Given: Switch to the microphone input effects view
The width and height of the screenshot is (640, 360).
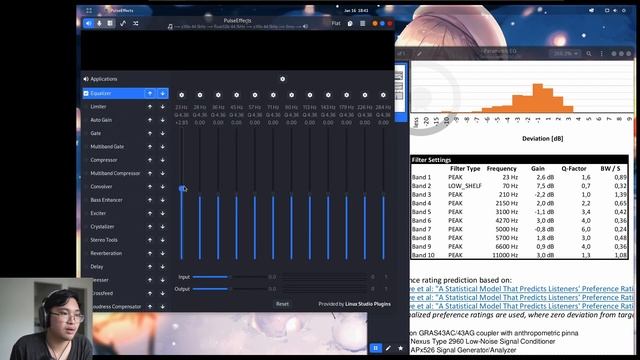Looking at the screenshot, I should coord(99,23).
